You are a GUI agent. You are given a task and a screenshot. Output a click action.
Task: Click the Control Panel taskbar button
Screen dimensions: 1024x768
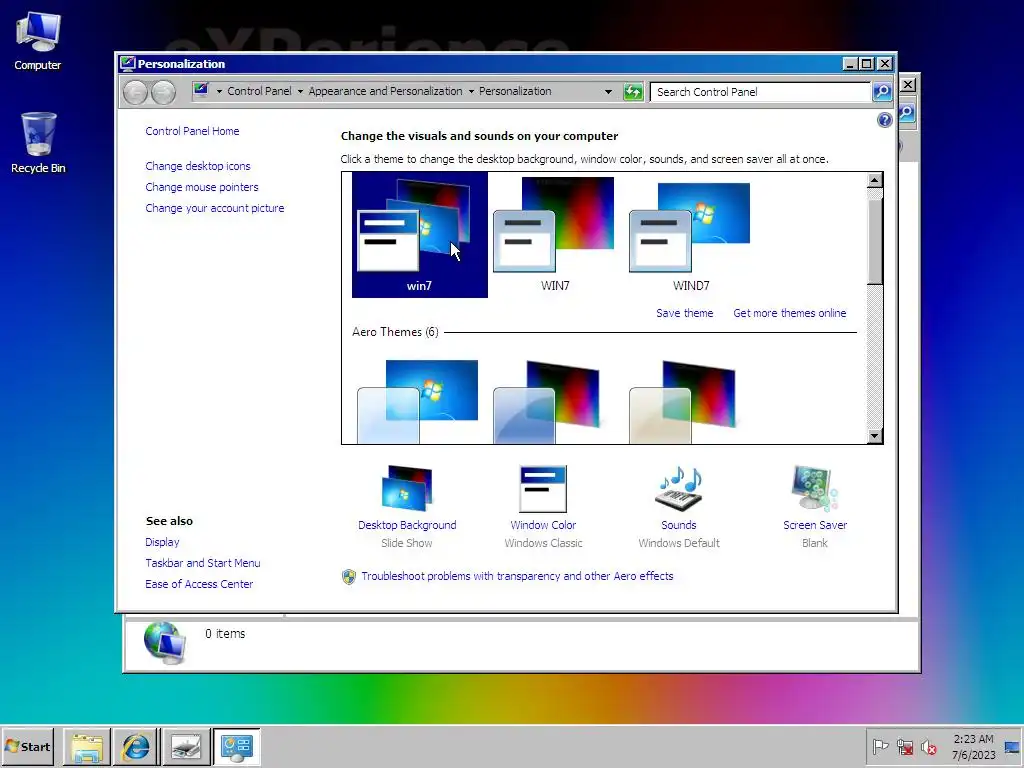(236, 747)
